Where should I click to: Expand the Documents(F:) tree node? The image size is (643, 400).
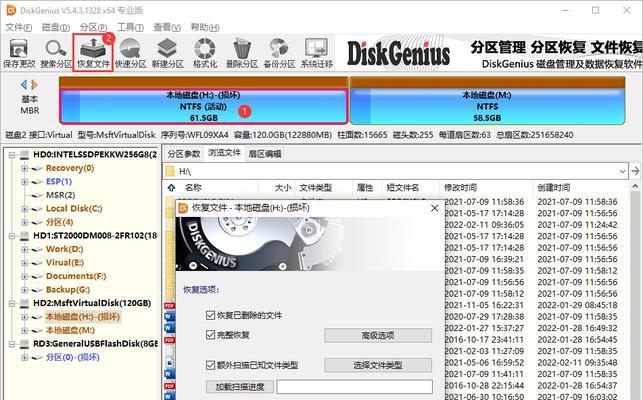pyautogui.click(x=25, y=277)
